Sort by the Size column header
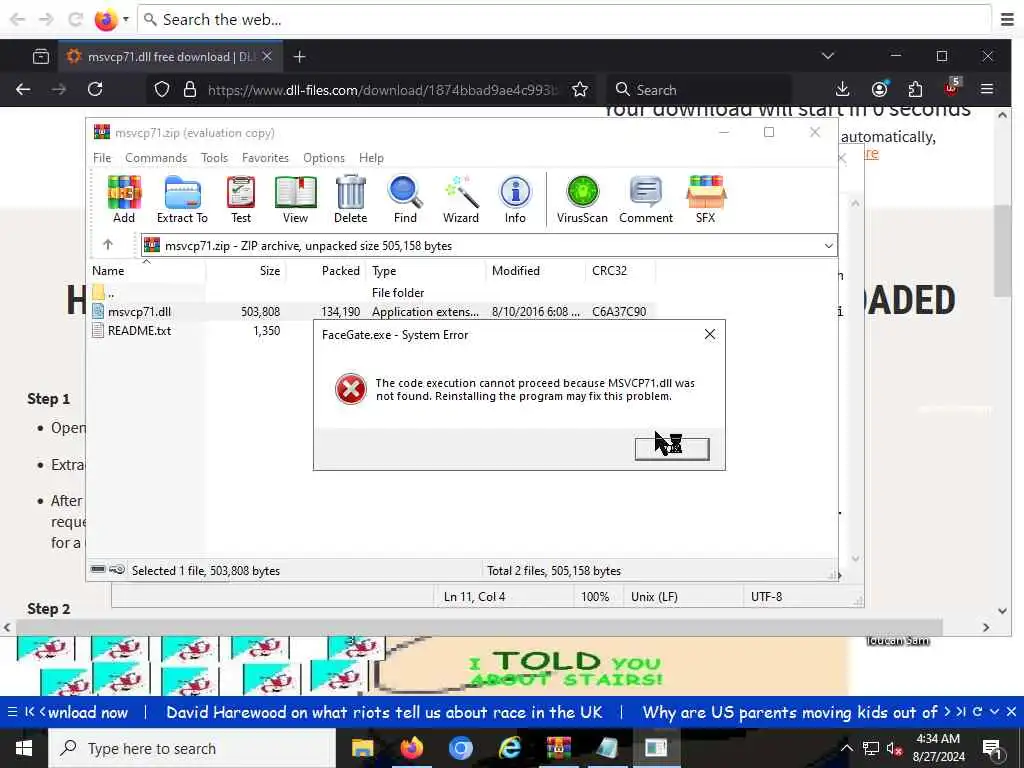1024x768 pixels. point(246,271)
